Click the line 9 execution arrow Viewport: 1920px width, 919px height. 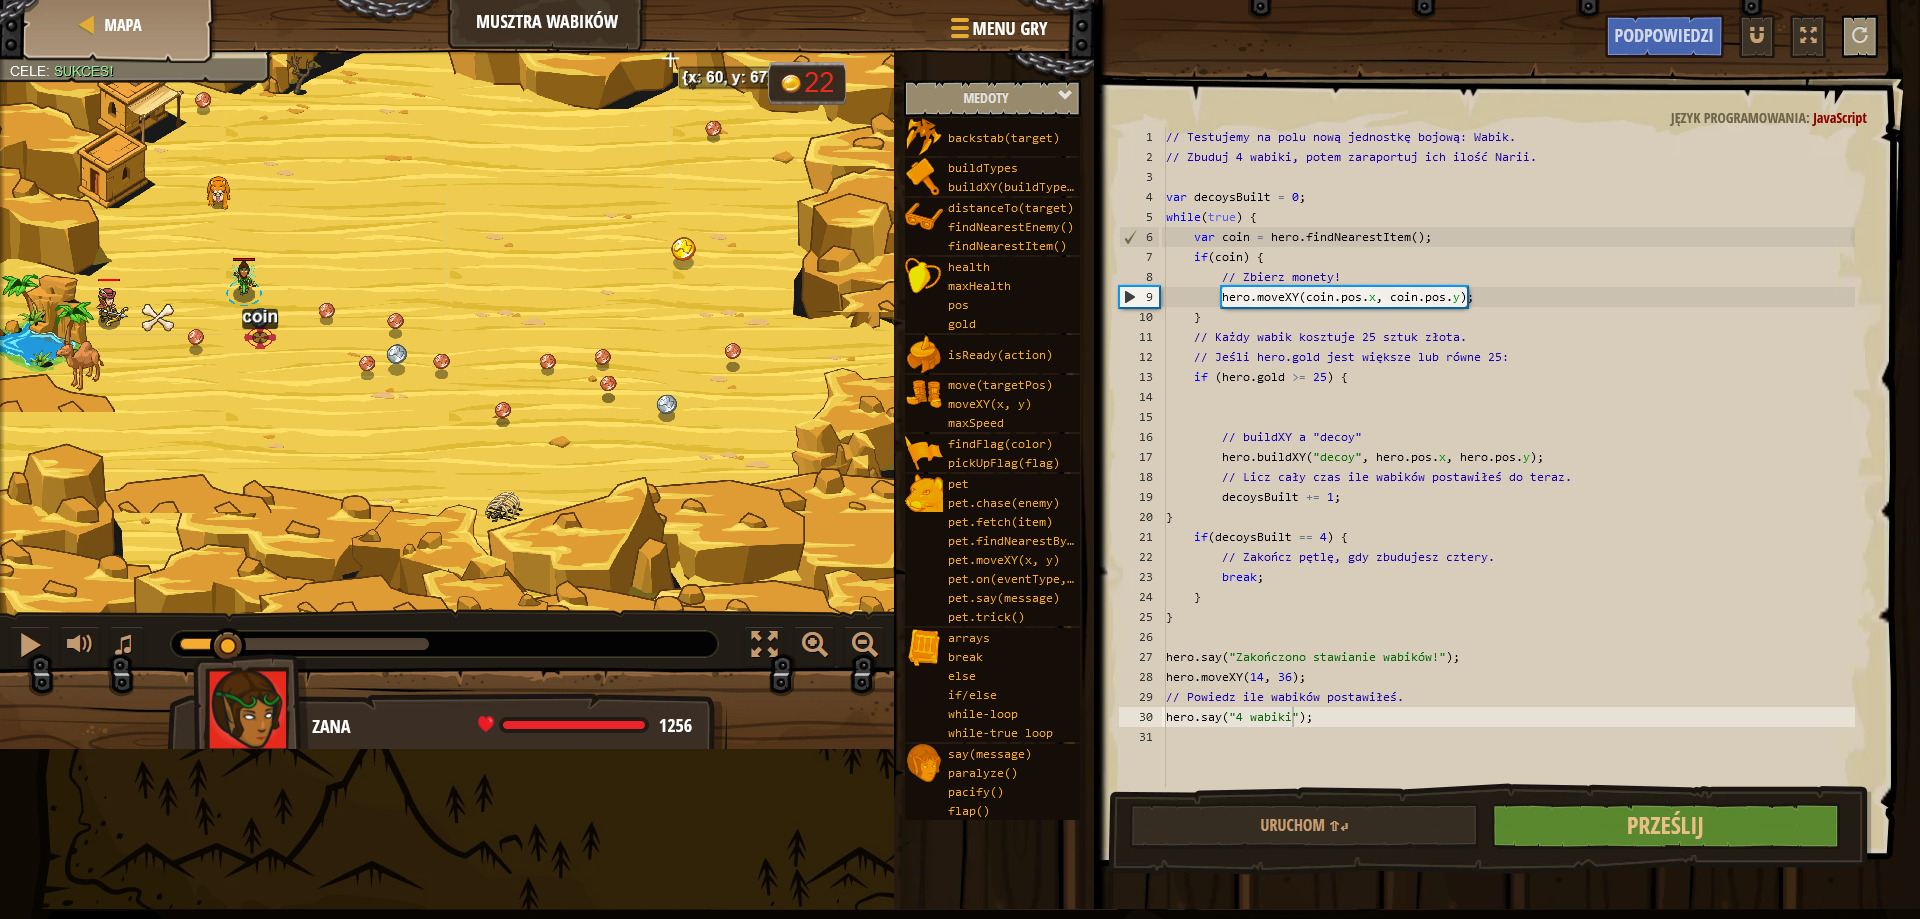point(1130,297)
